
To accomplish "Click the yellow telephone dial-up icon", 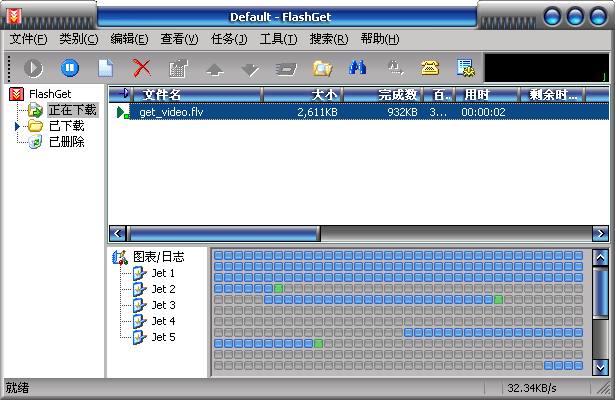I will click(429, 68).
